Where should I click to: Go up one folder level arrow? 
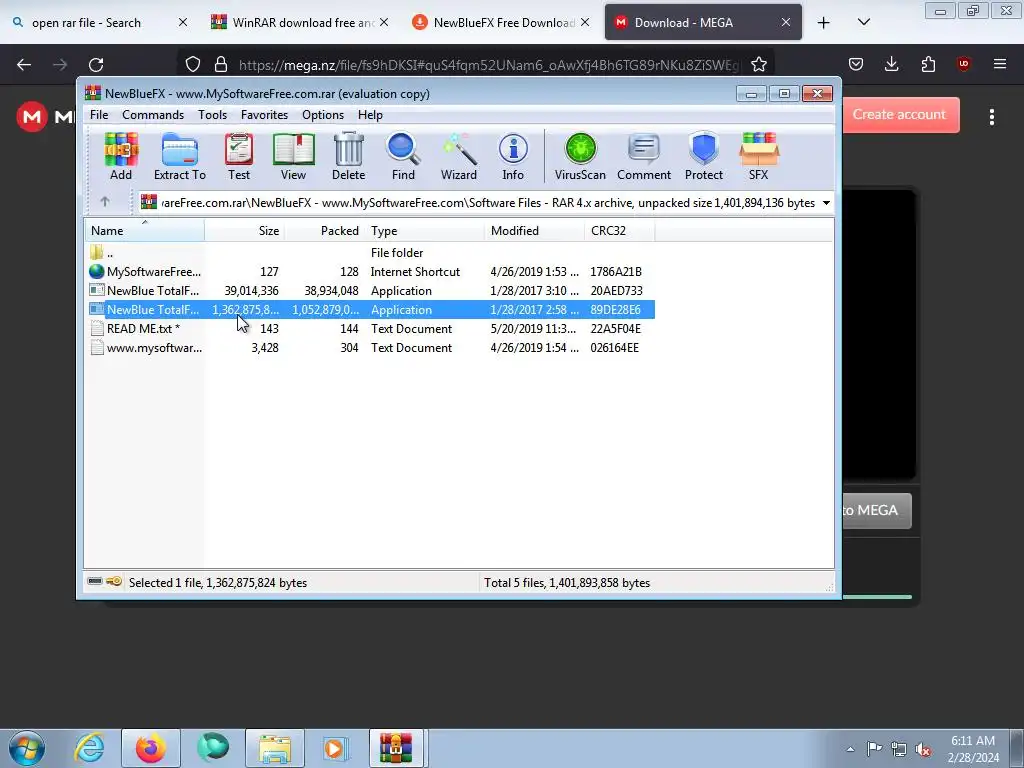point(104,202)
